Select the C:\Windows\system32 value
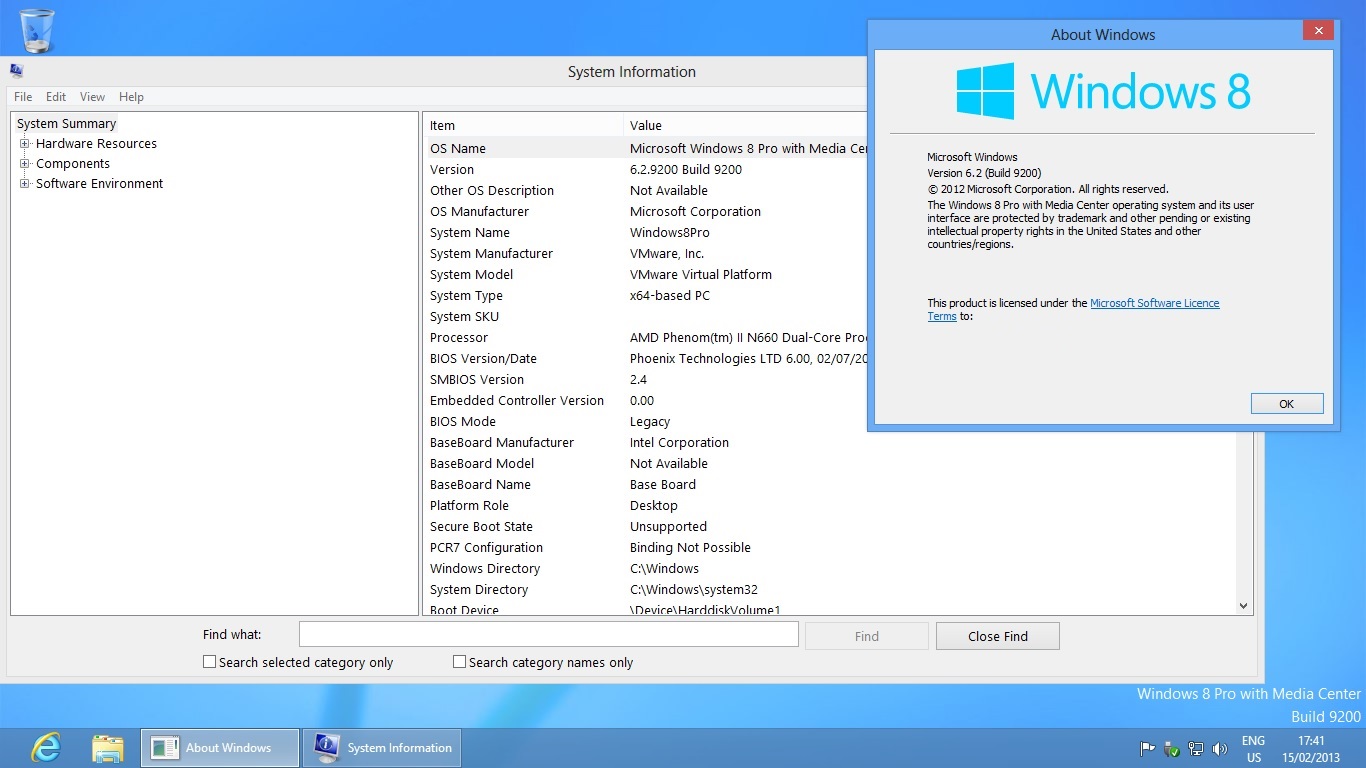 (x=694, y=589)
